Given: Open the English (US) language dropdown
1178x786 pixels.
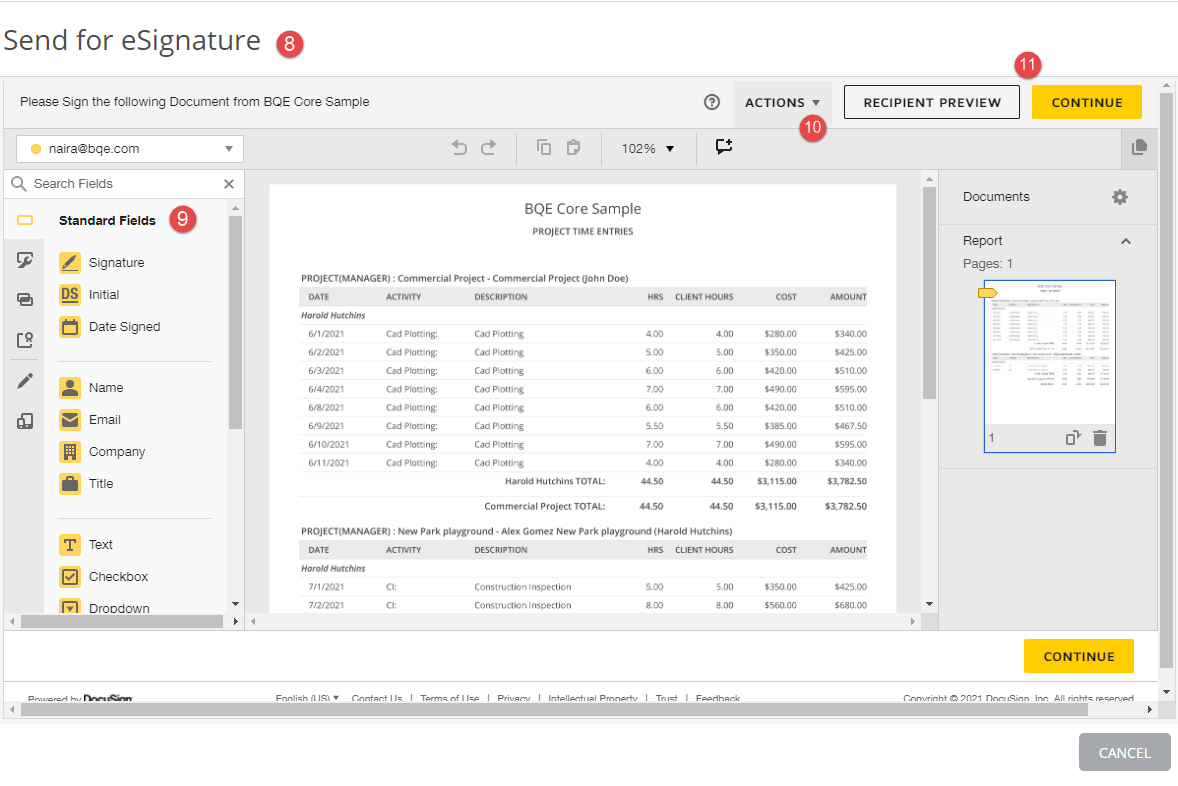Looking at the screenshot, I should point(307,698).
